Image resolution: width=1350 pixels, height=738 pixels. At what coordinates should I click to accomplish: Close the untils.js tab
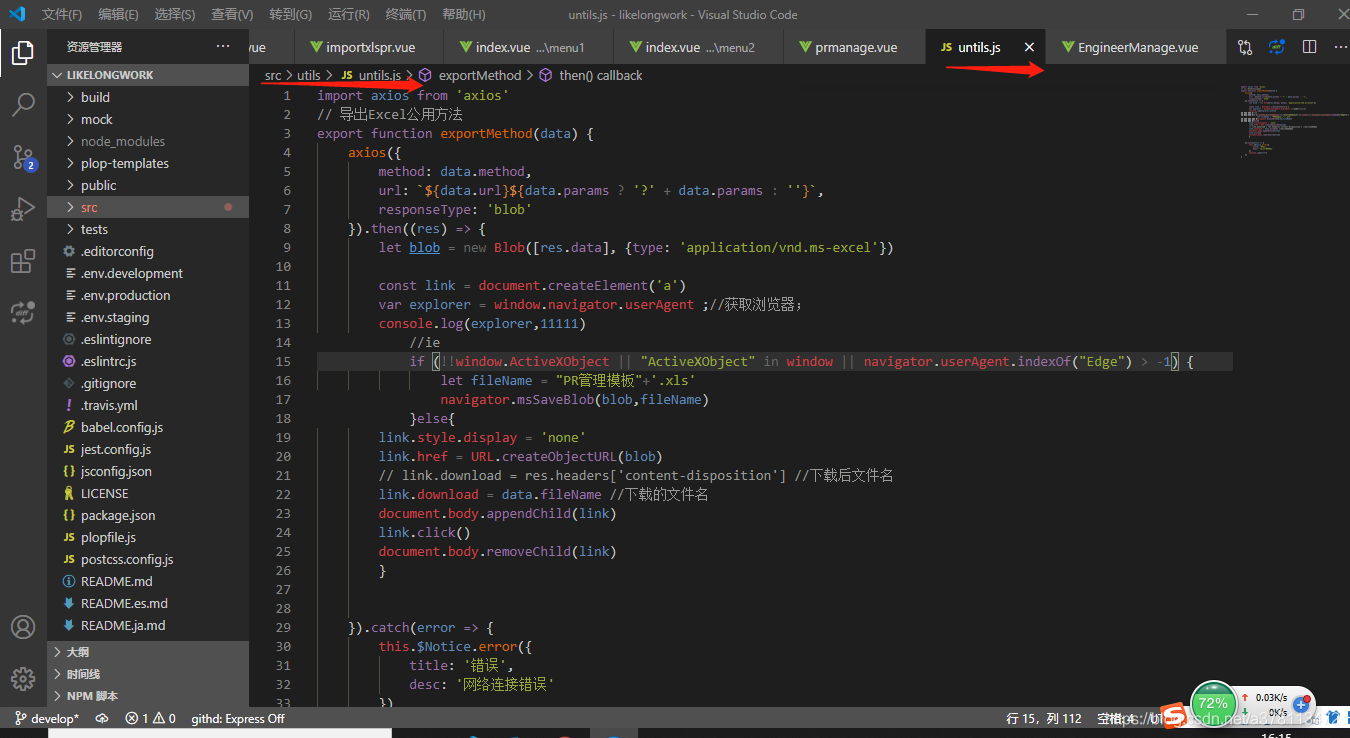click(x=1029, y=47)
